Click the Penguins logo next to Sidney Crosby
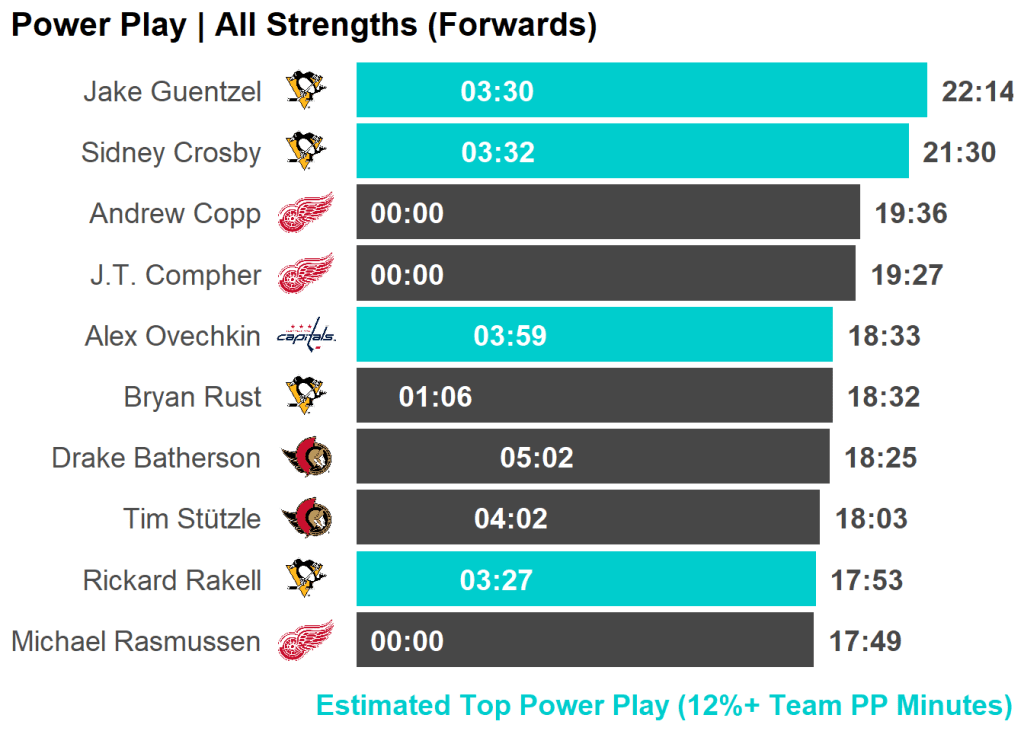Image resolution: width=1024 pixels, height=731 pixels. (x=306, y=152)
